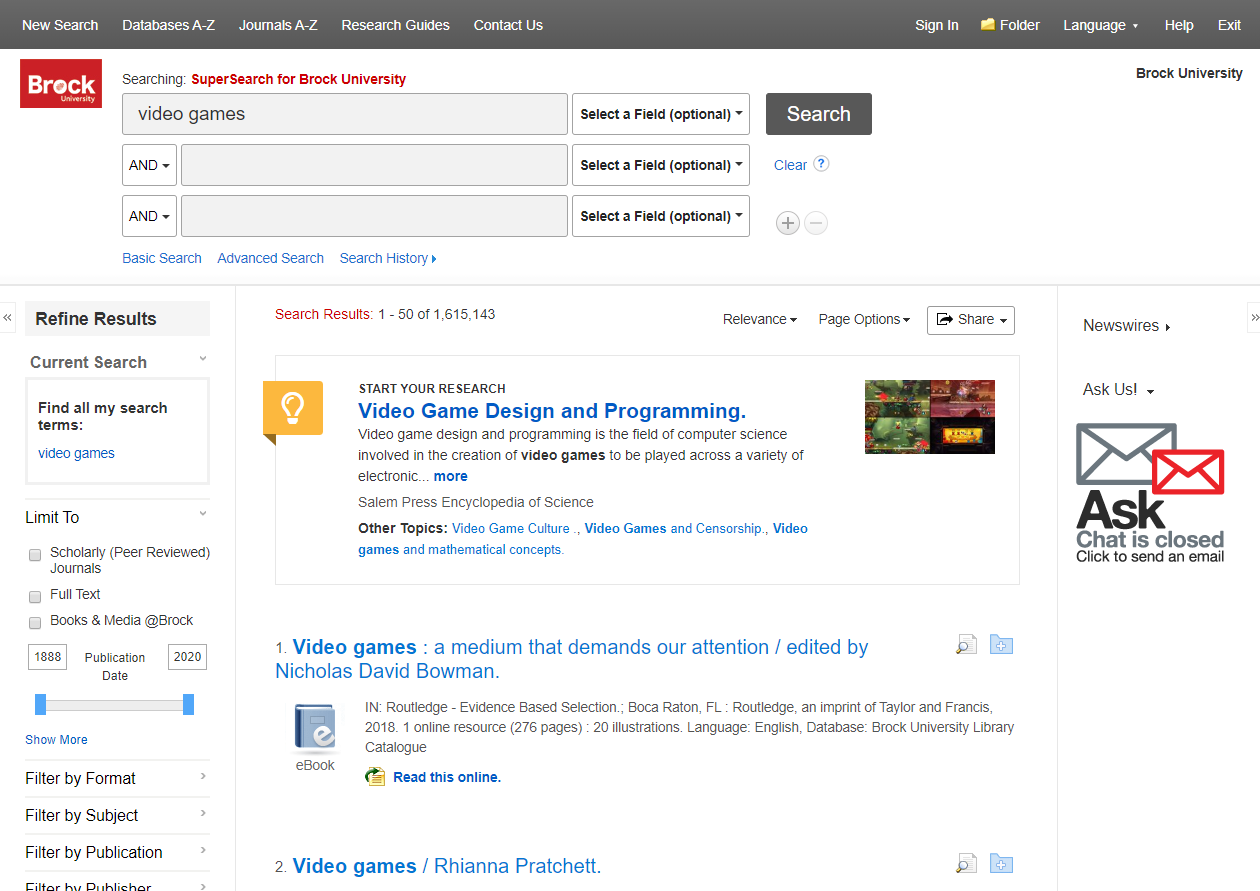The width and height of the screenshot is (1260, 891).
Task: Collapse the Limit To section
Action: [203, 514]
